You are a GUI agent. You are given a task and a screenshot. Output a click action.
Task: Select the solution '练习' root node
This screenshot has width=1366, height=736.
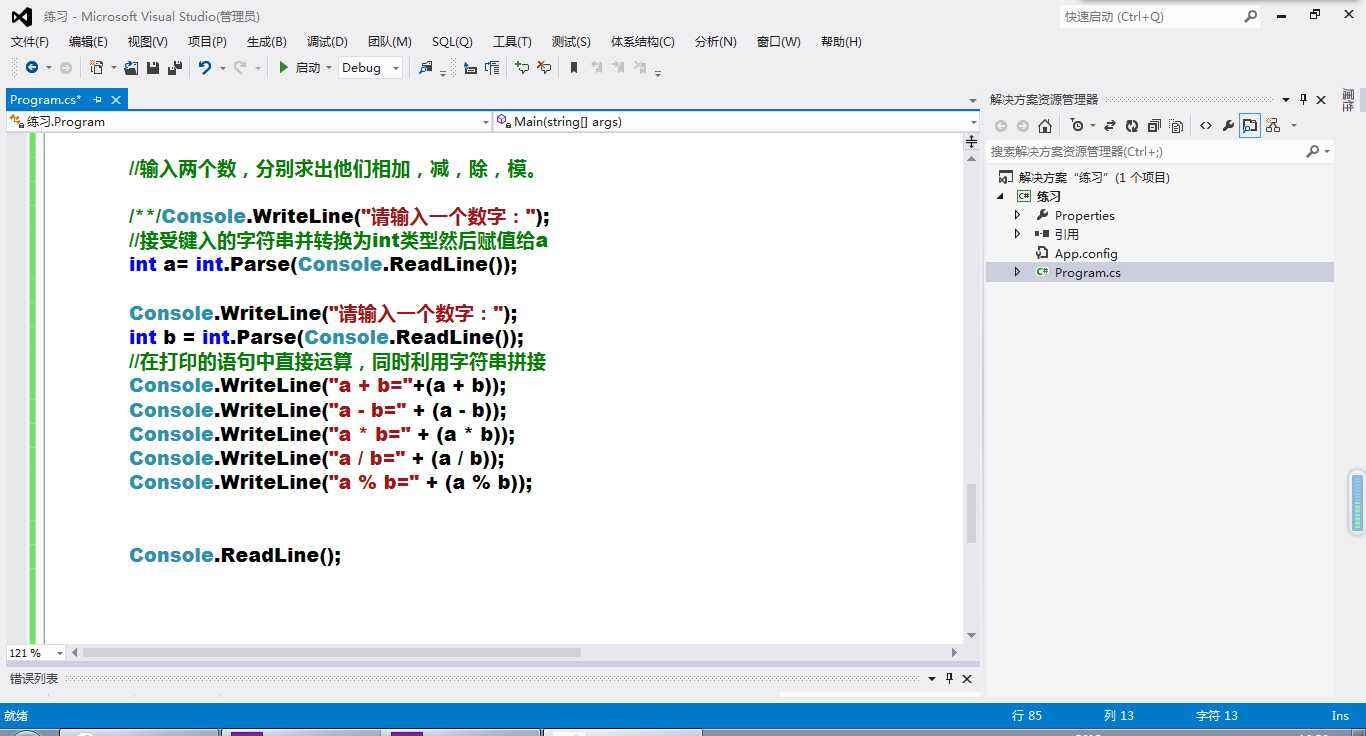coord(1093,177)
